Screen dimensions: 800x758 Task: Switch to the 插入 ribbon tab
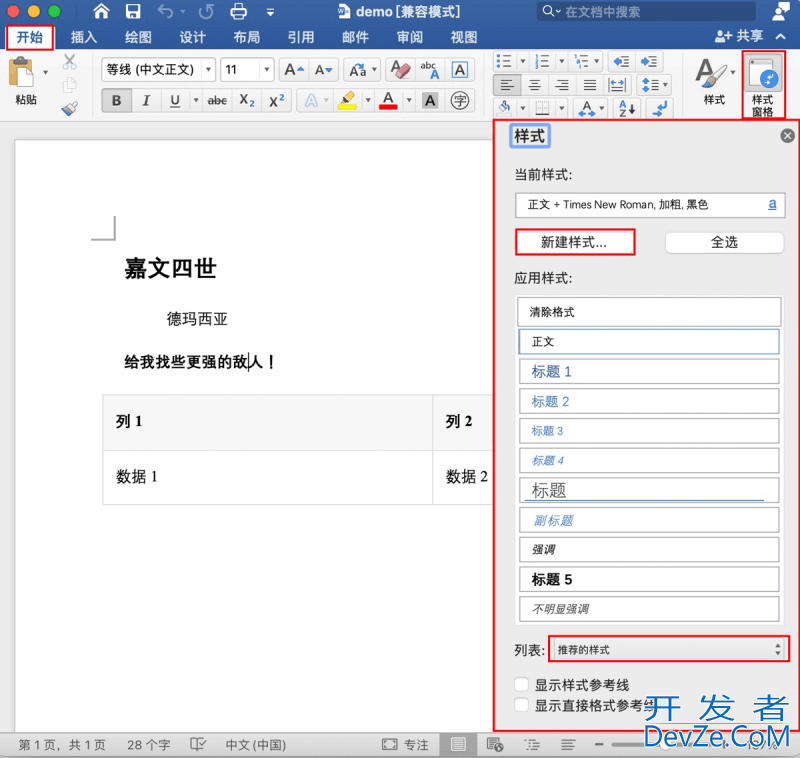[83, 37]
